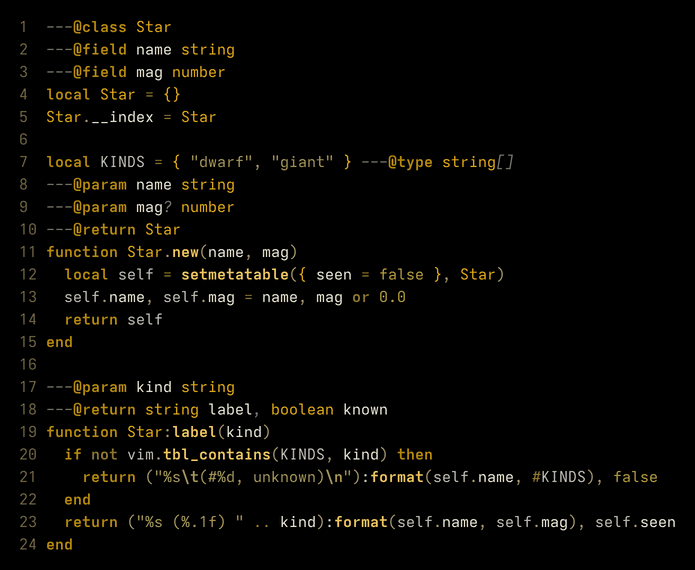This screenshot has height=570, width=695.
Task: Click the end keyword on line 24
Action: tap(59, 545)
